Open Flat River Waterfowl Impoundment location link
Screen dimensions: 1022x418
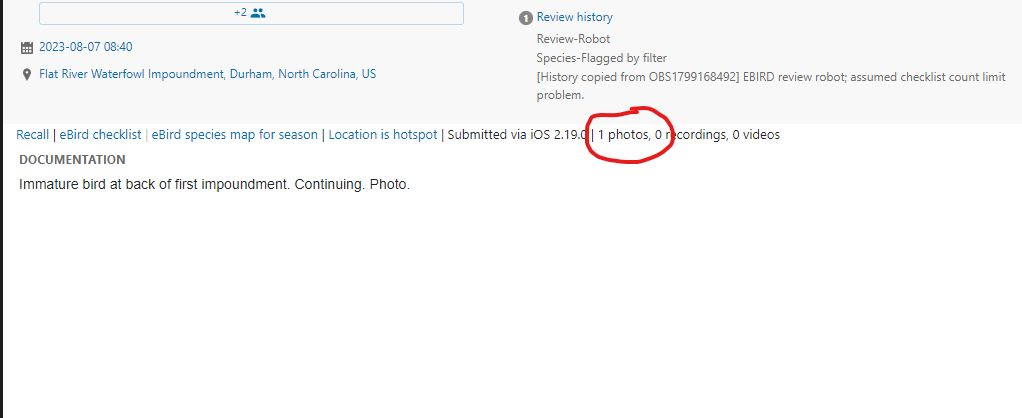point(207,74)
